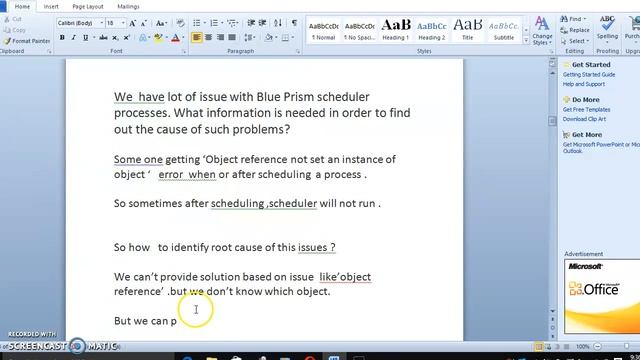Click the zoom out minus button

coord(598,347)
